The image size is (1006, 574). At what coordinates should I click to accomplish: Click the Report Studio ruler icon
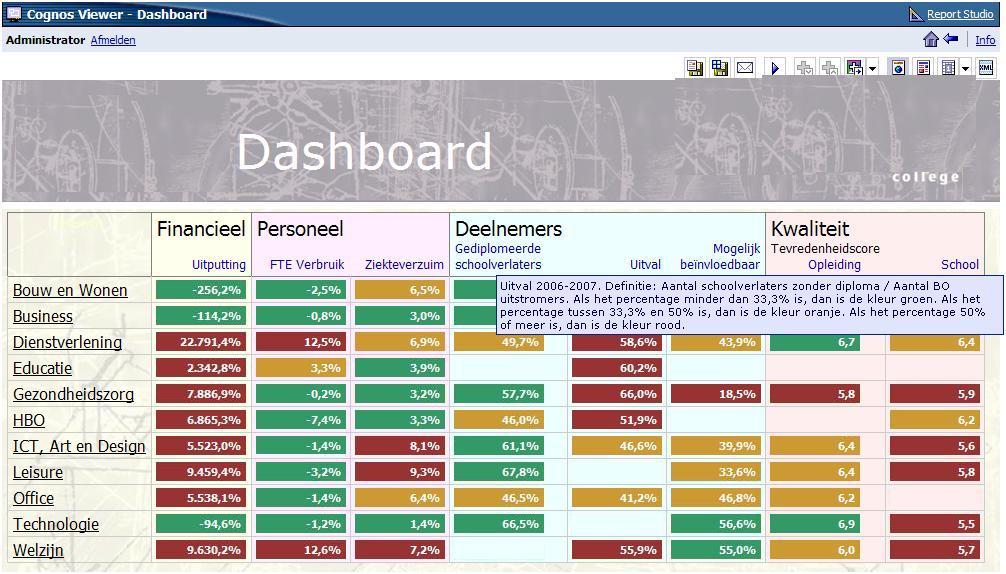(x=916, y=14)
